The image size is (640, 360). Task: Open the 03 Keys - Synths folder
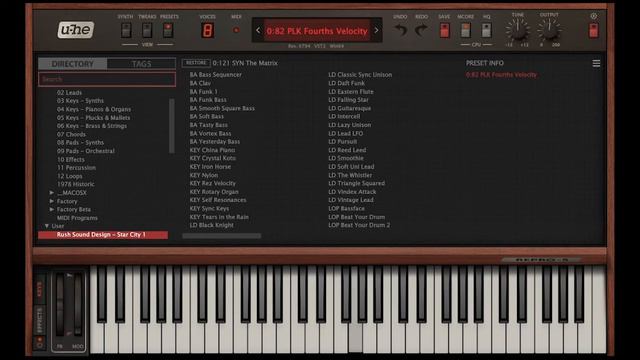(x=80, y=101)
